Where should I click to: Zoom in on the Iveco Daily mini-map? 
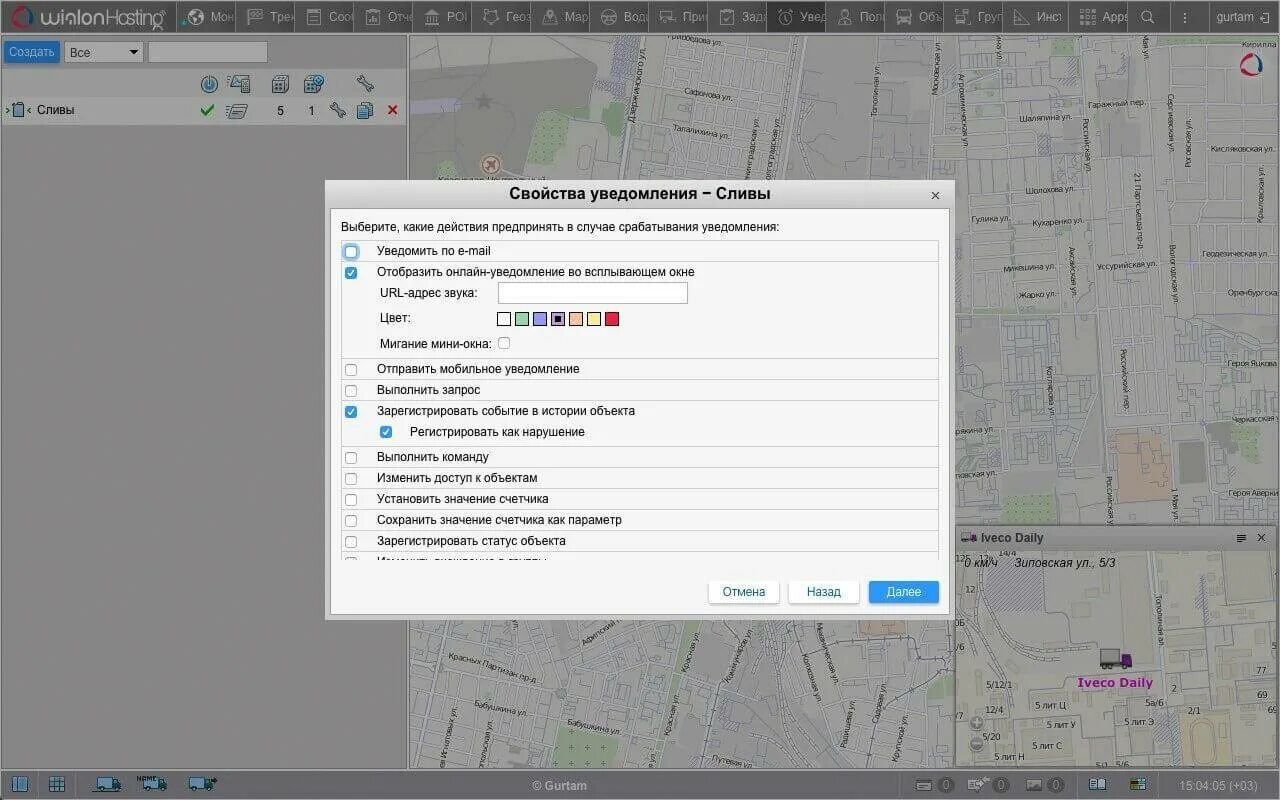pos(977,723)
